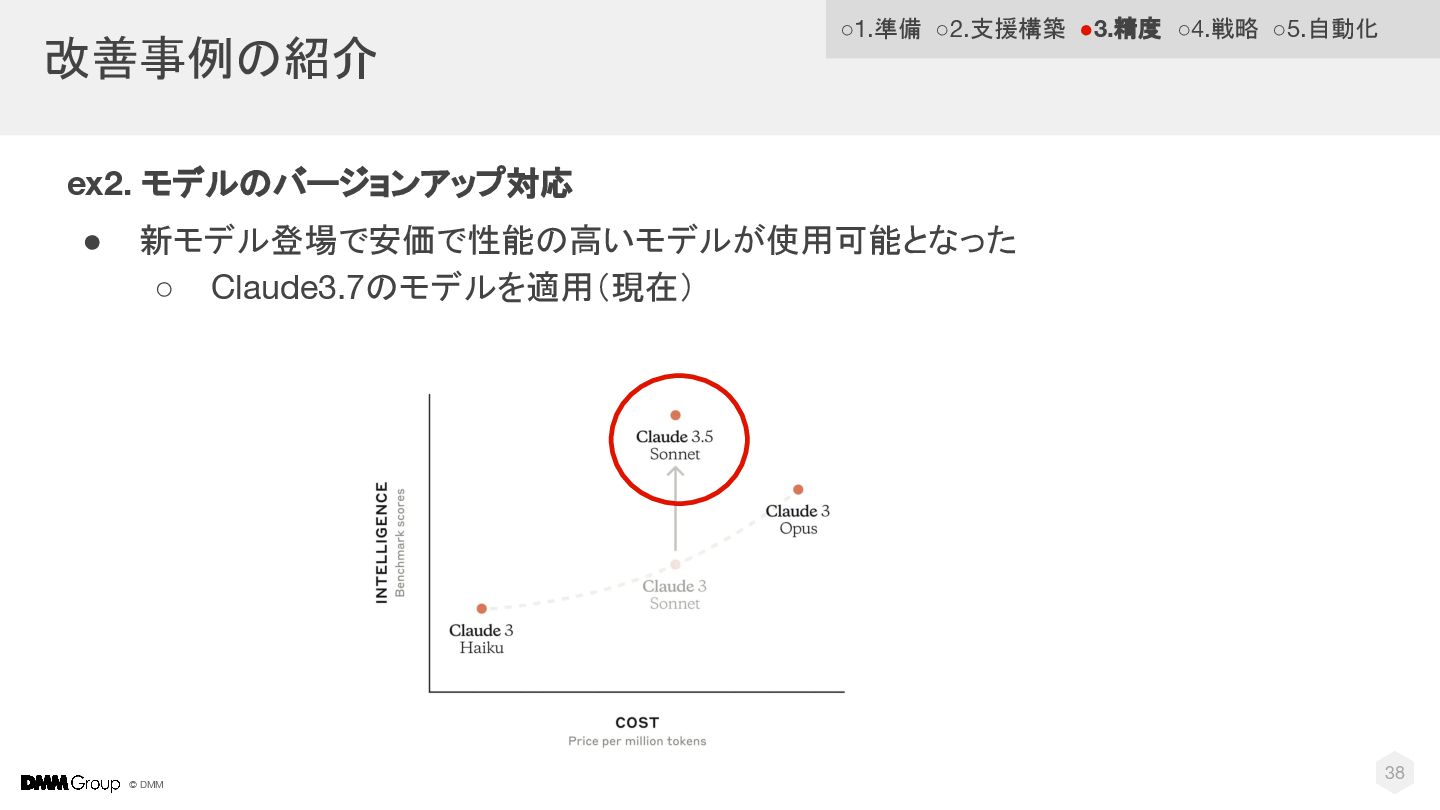Image resolution: width=1440 pixels, height=810 pixels.
Task: Click the "Claude 3 Haiku" chart label
Action: [x=481, y=638]
